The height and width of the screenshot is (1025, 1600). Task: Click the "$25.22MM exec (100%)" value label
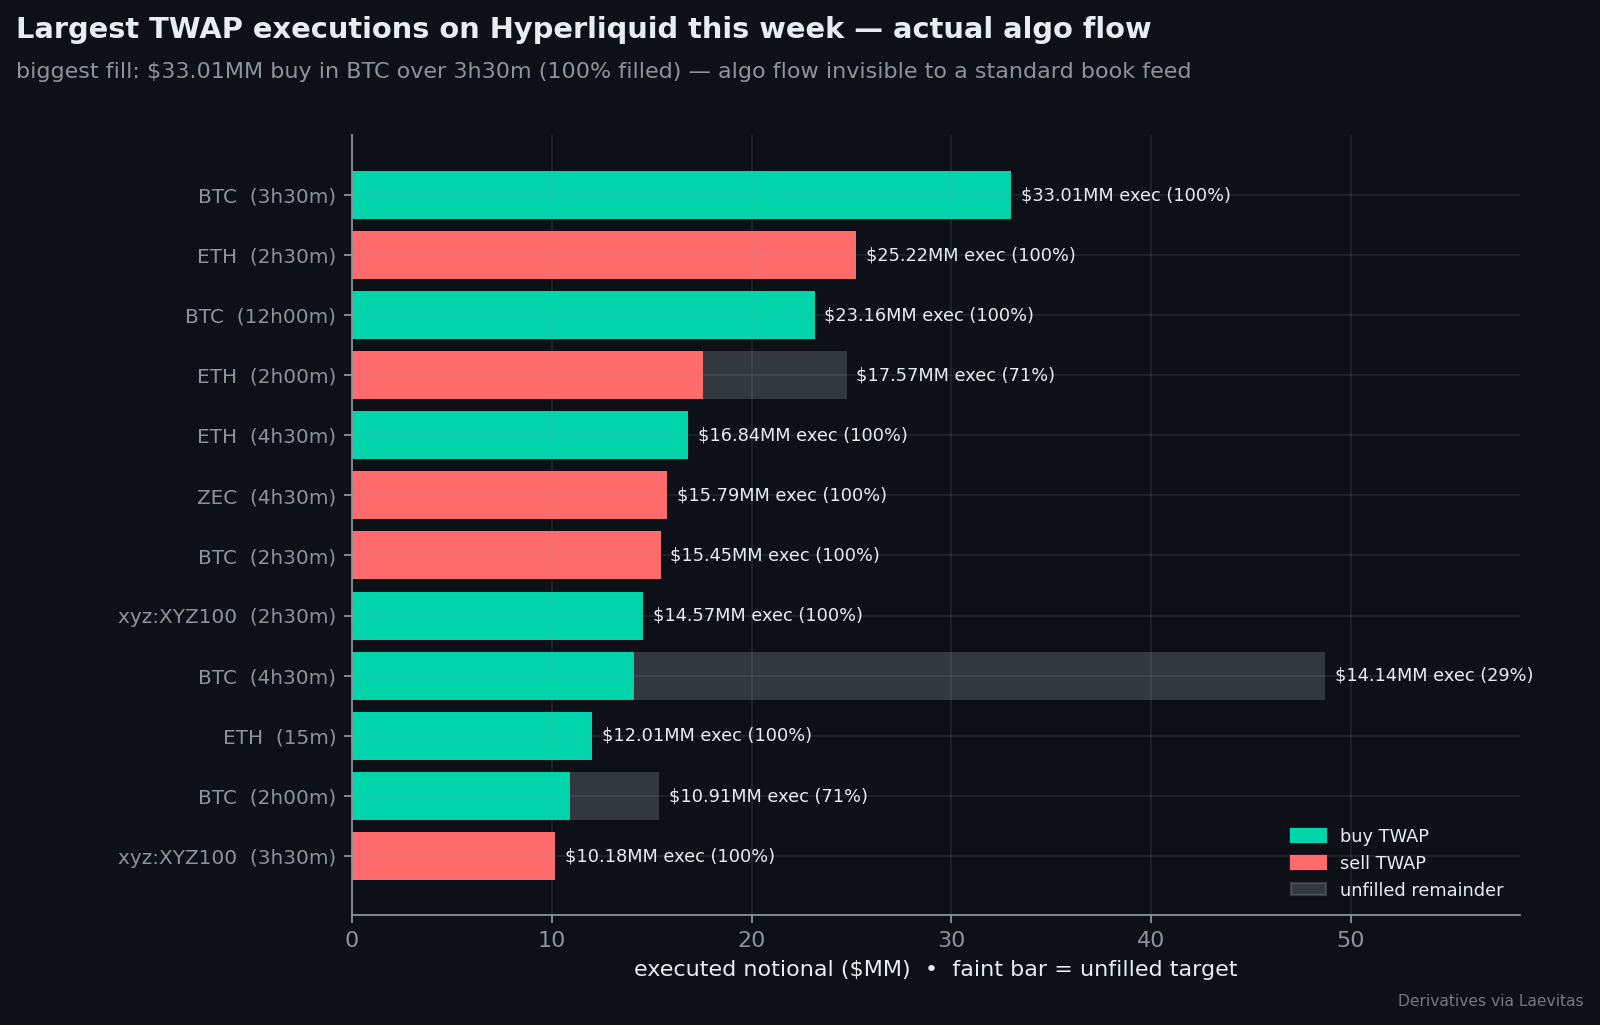pos(971,255)
